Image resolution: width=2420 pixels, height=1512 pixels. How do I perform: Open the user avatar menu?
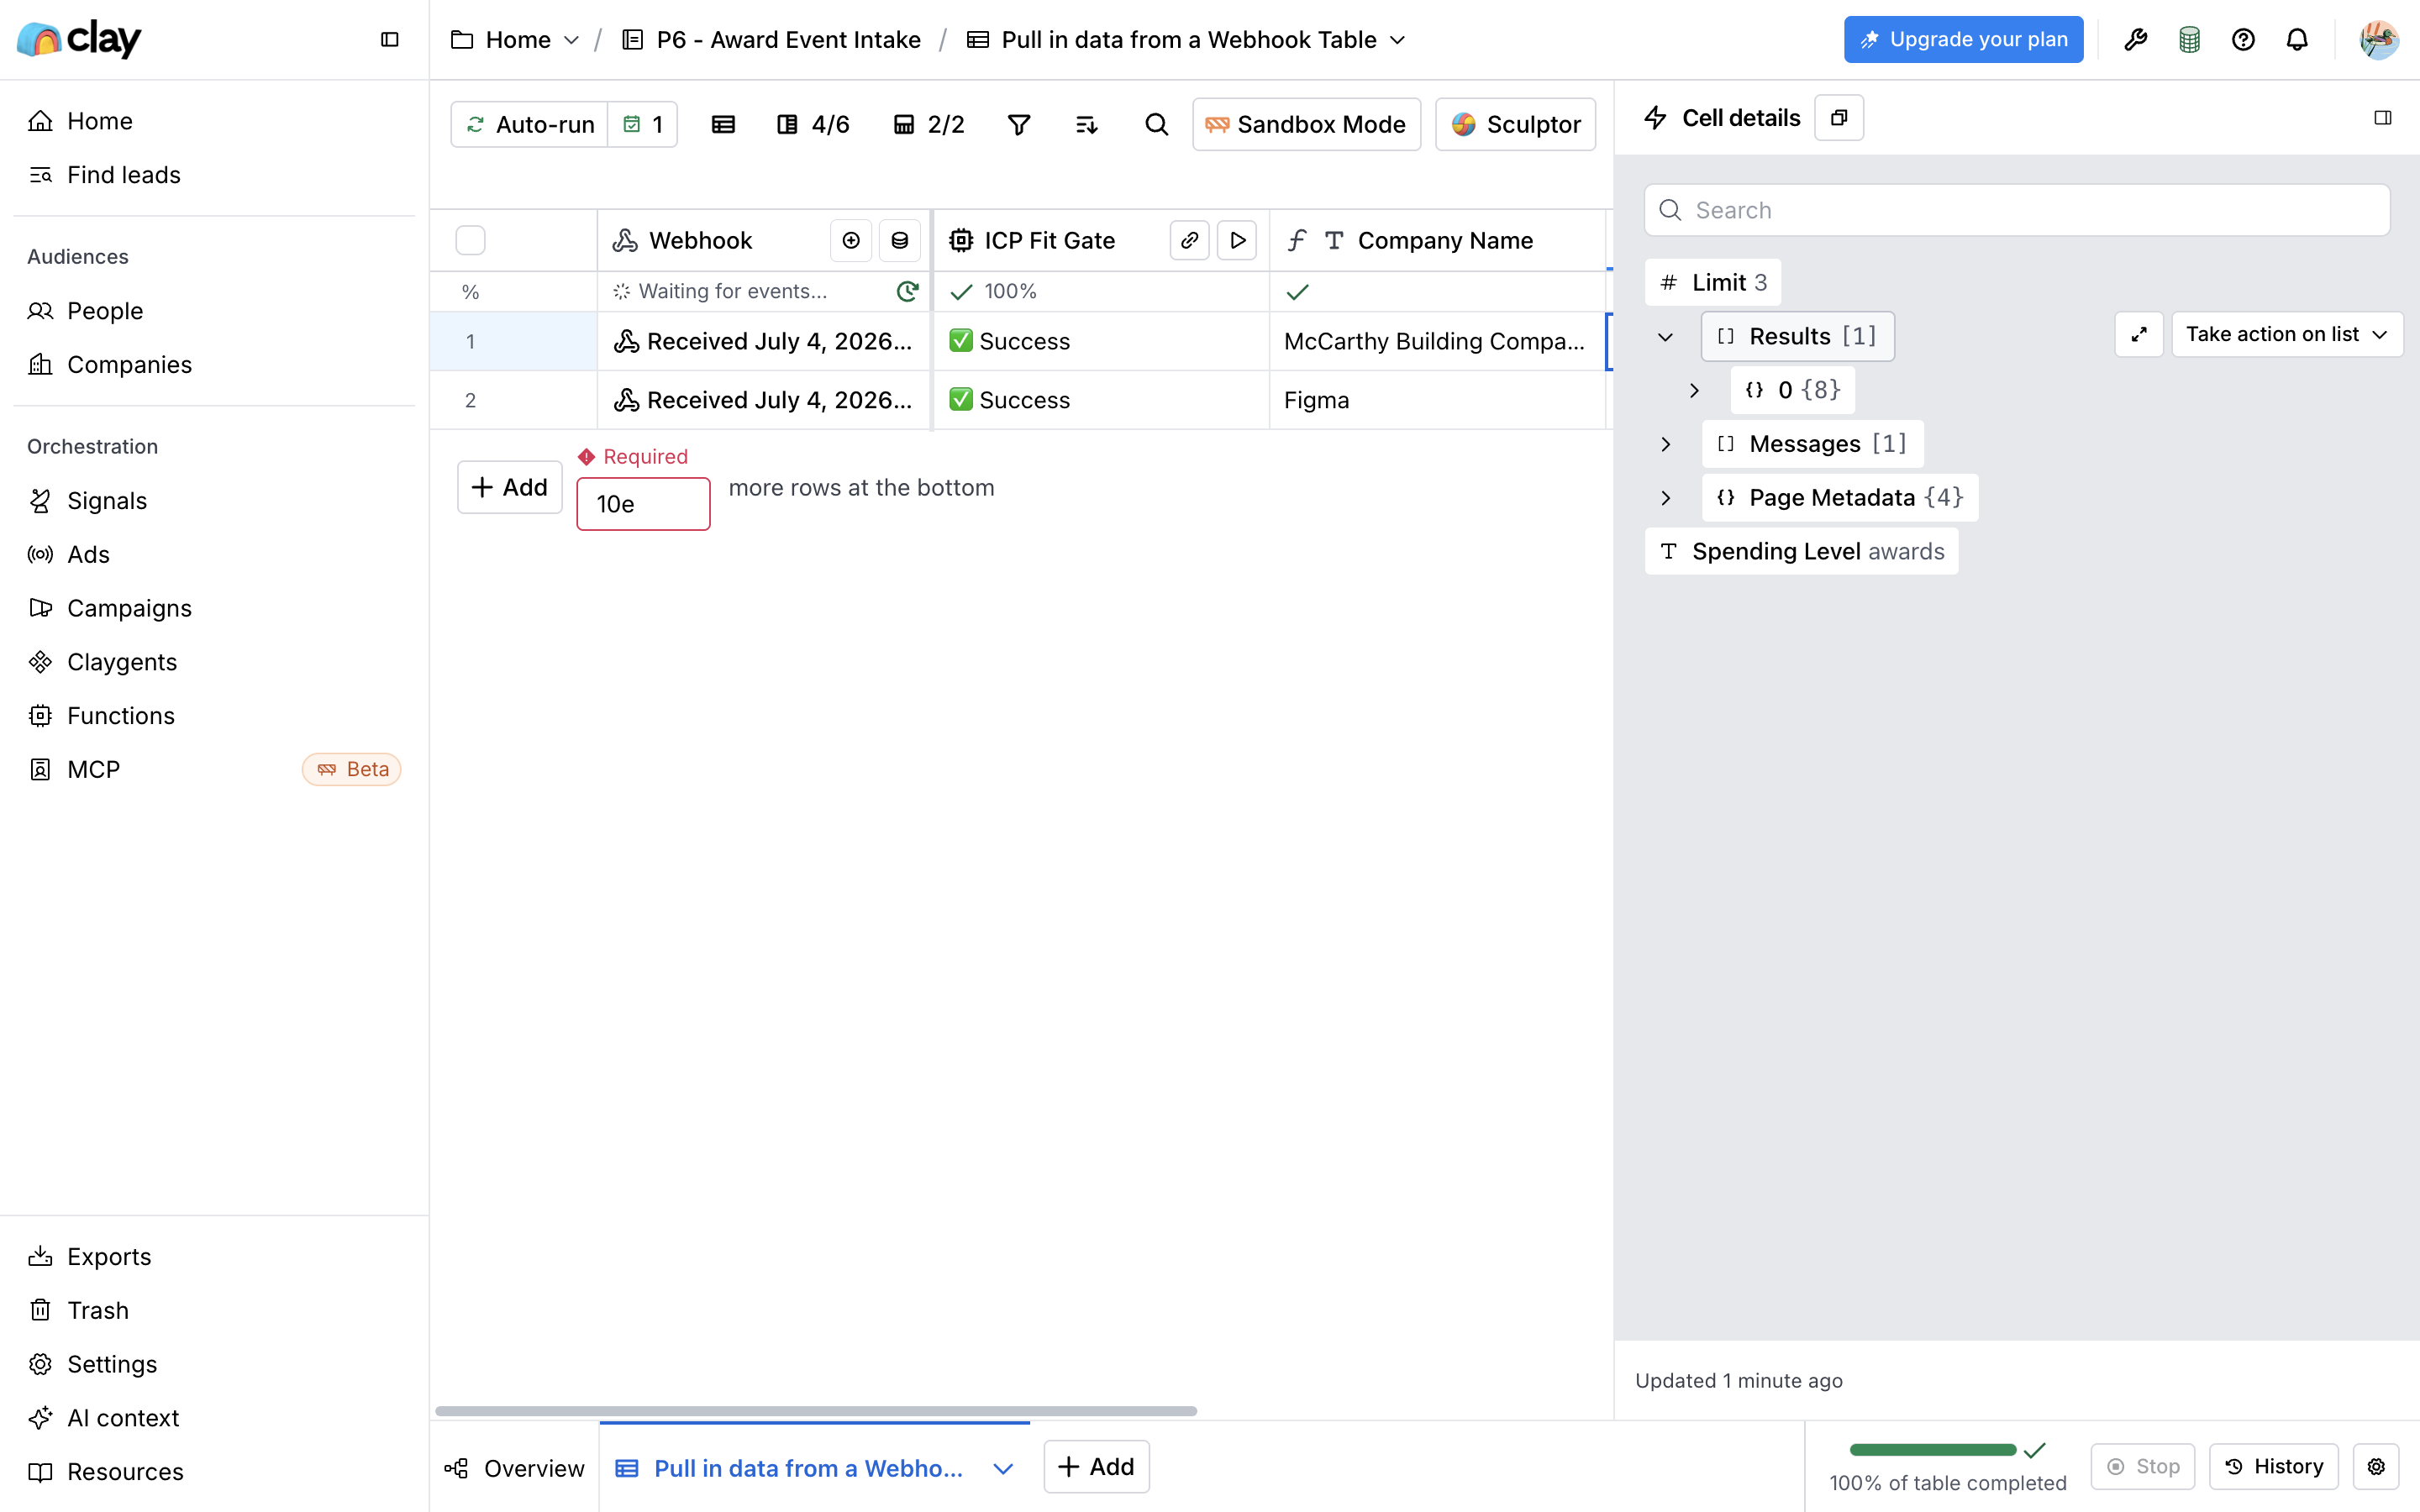pyautogui.click(x=2378, y=39)
